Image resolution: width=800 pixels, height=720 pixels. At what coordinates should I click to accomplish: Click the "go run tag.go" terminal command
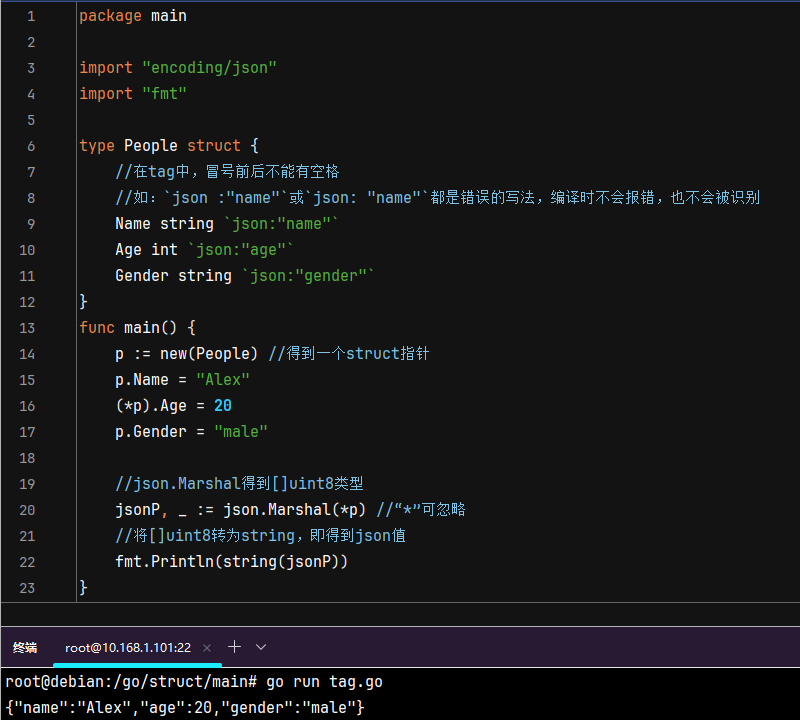[324, 682]
